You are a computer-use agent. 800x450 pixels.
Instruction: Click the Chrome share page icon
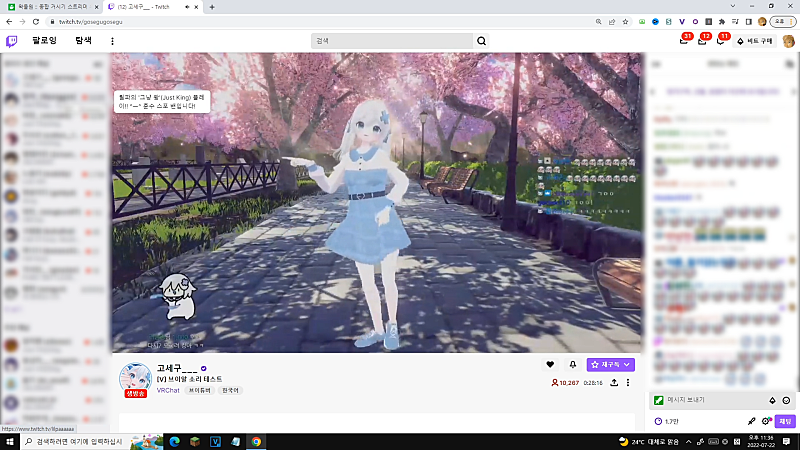coord(612,22)
